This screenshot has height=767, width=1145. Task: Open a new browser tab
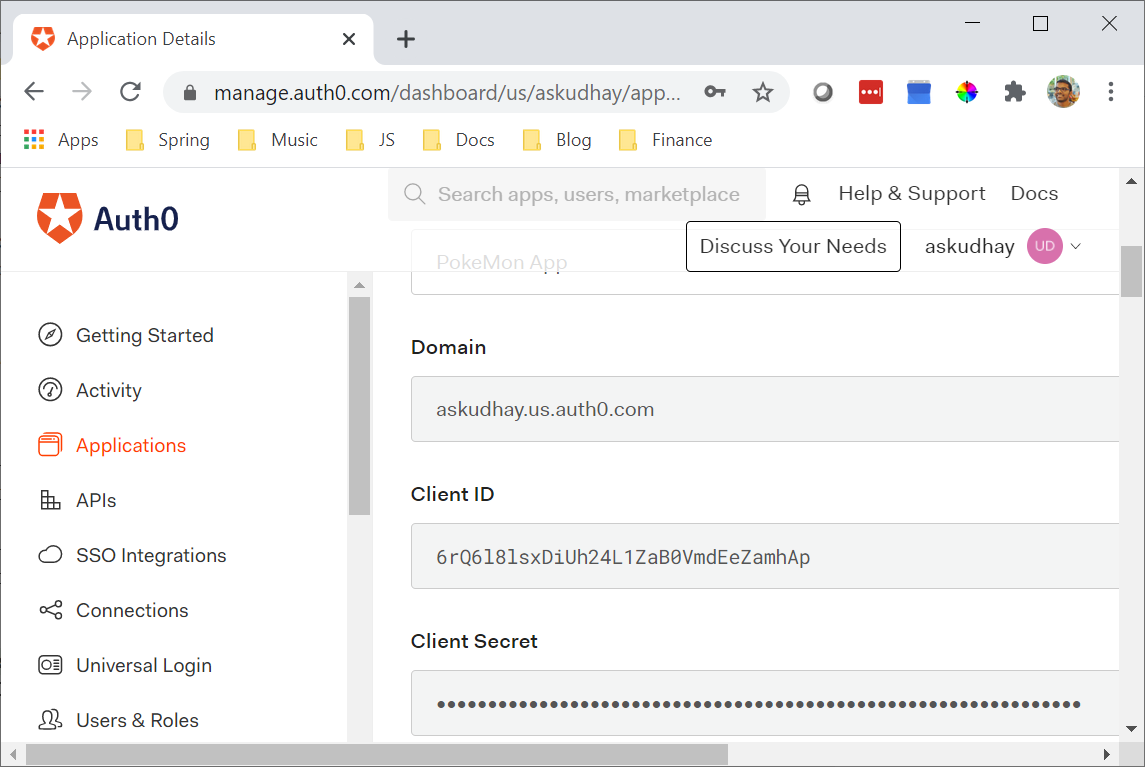pos(406,39)
